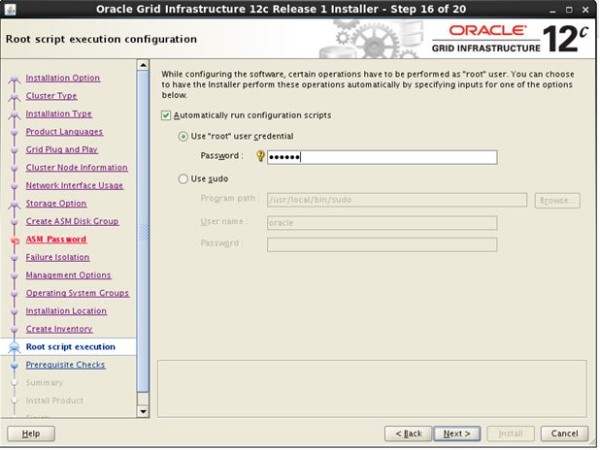Select the Root script execution step

click(x=70, y=347)
